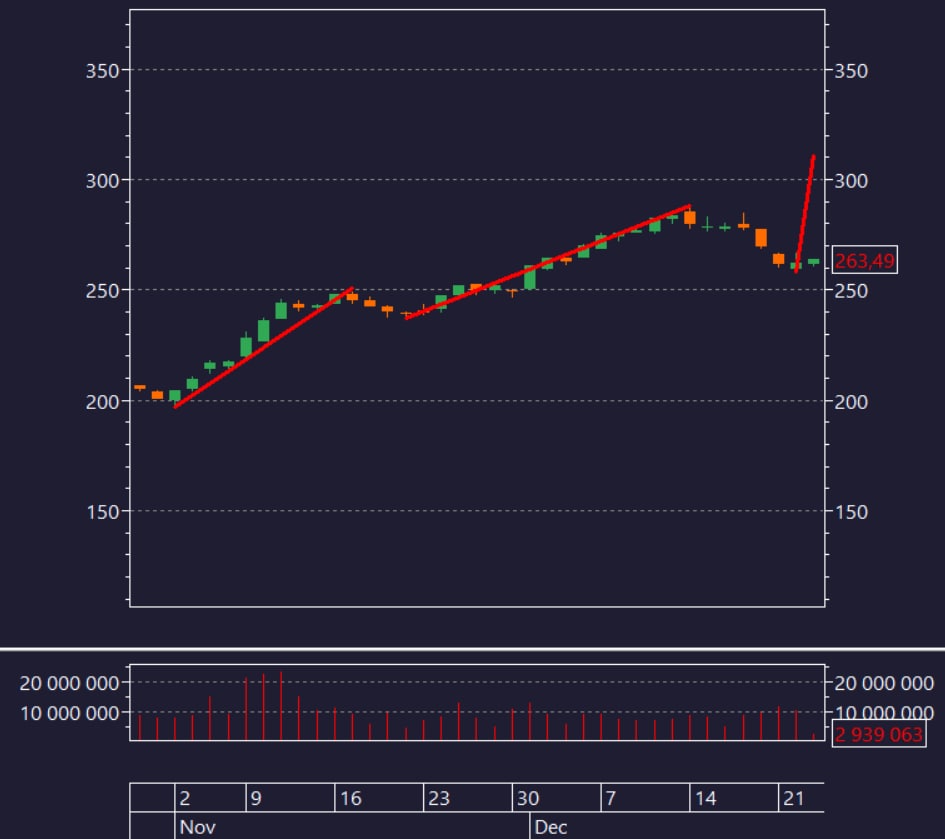Click the 300 label on left price axis
The image size is (945, 839).
pyautogui.click(x=102, y=180)
